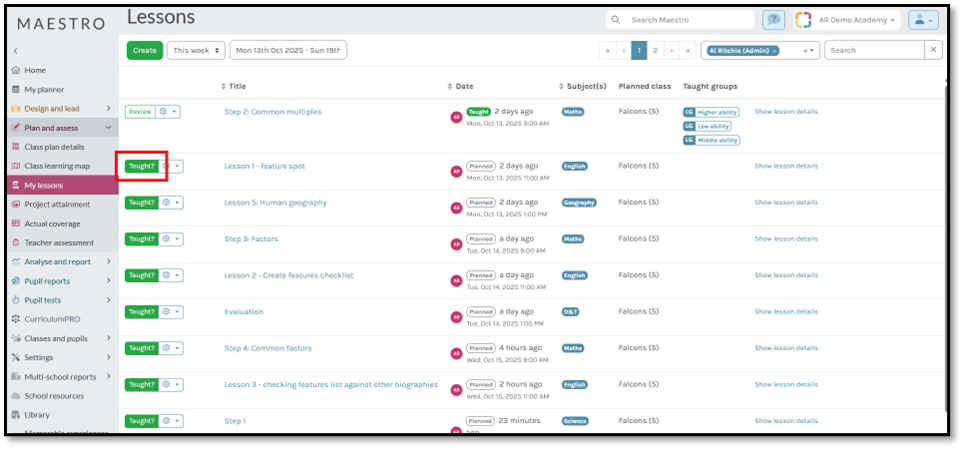Mark Lesson 5: Human geography as Taught
The image size is (963, 449).
[141, 203]
